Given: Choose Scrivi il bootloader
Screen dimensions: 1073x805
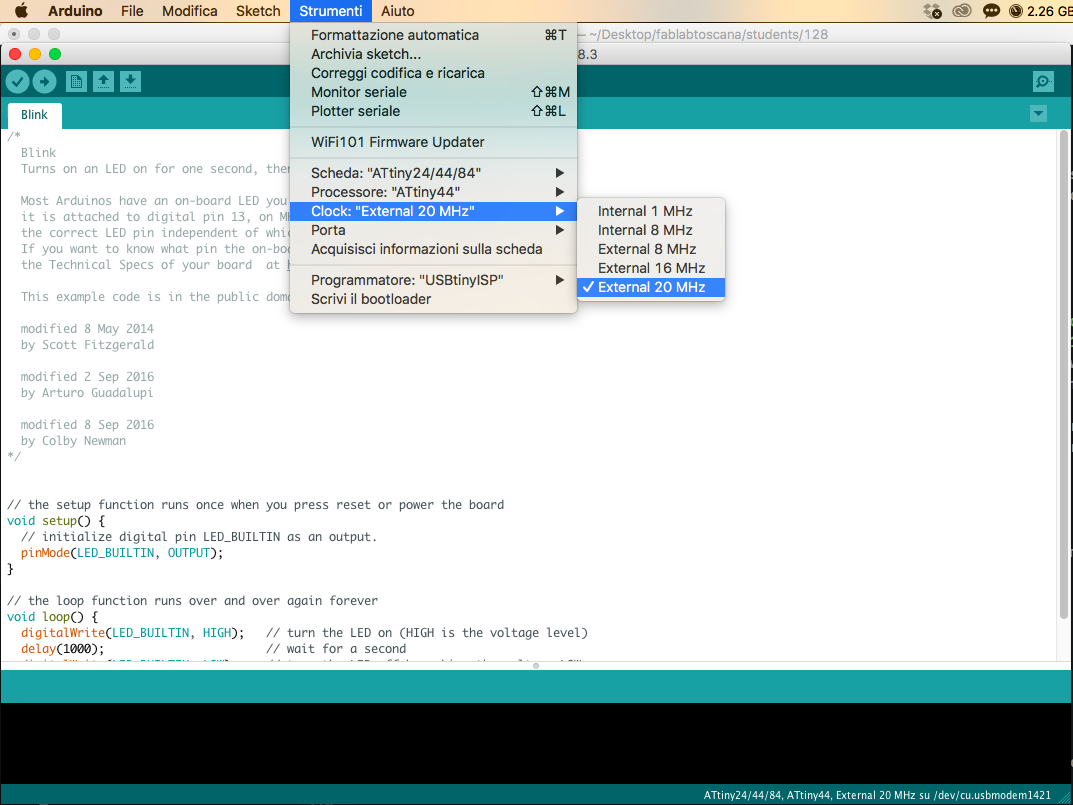Looking at the screenshot, I should click(433, 299).
